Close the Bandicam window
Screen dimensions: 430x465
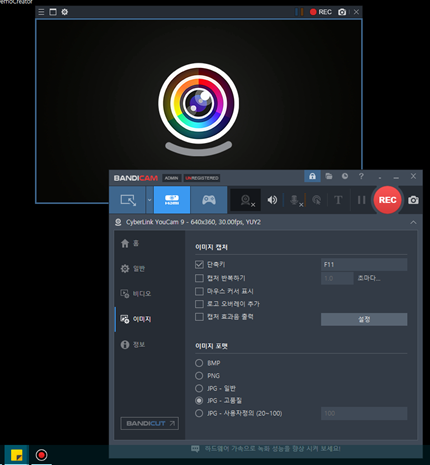(x=413, y=176)
